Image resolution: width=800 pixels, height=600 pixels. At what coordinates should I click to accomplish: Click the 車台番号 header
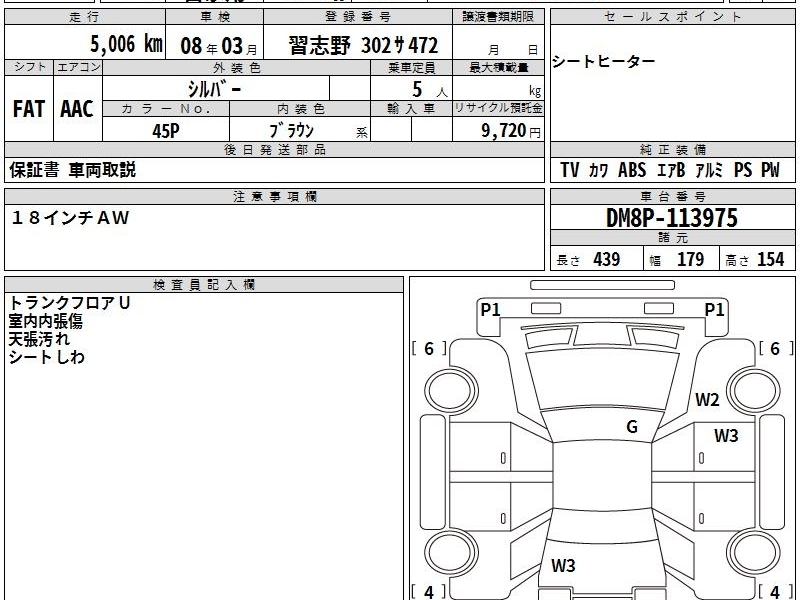tap(673, 196)
